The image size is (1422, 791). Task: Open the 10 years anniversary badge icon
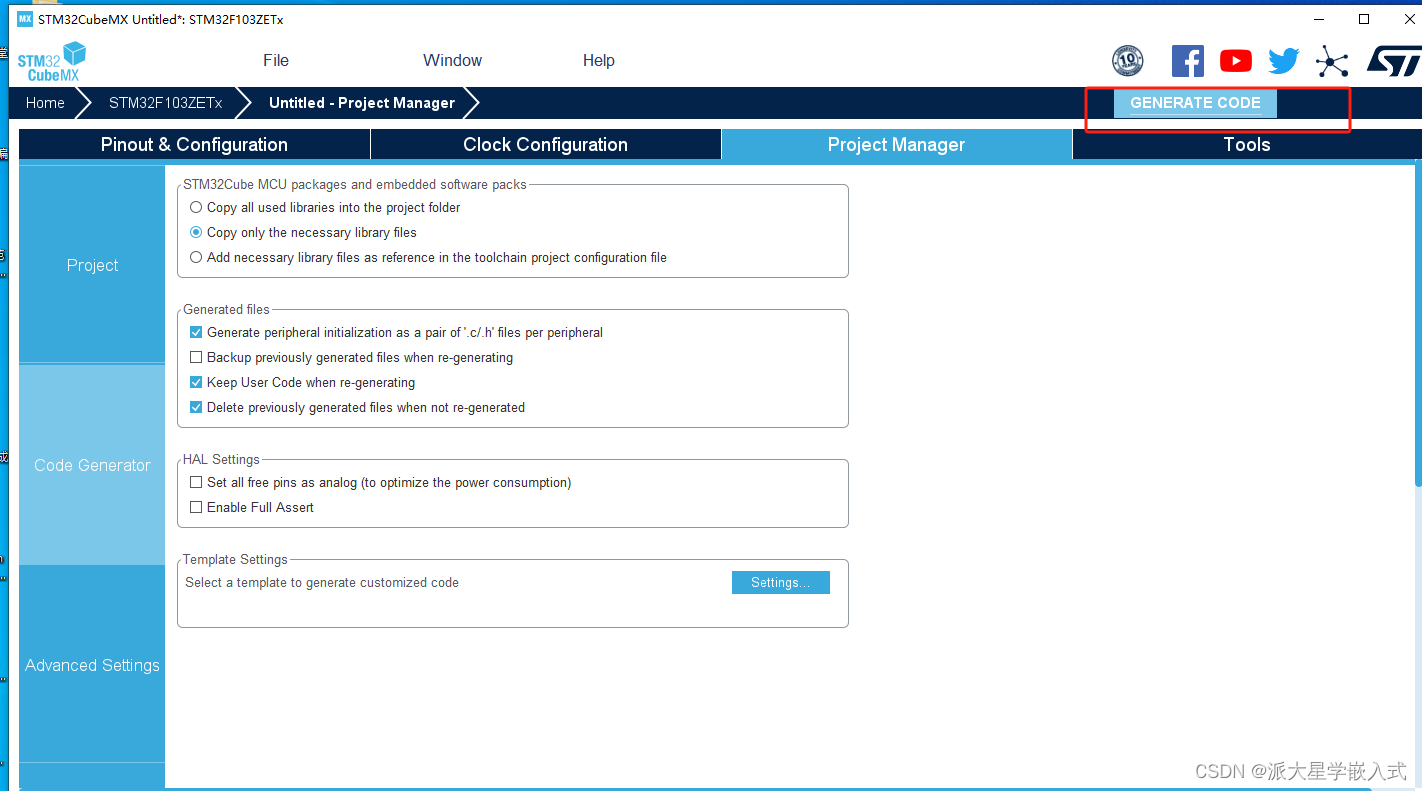tap(1128, 61)
